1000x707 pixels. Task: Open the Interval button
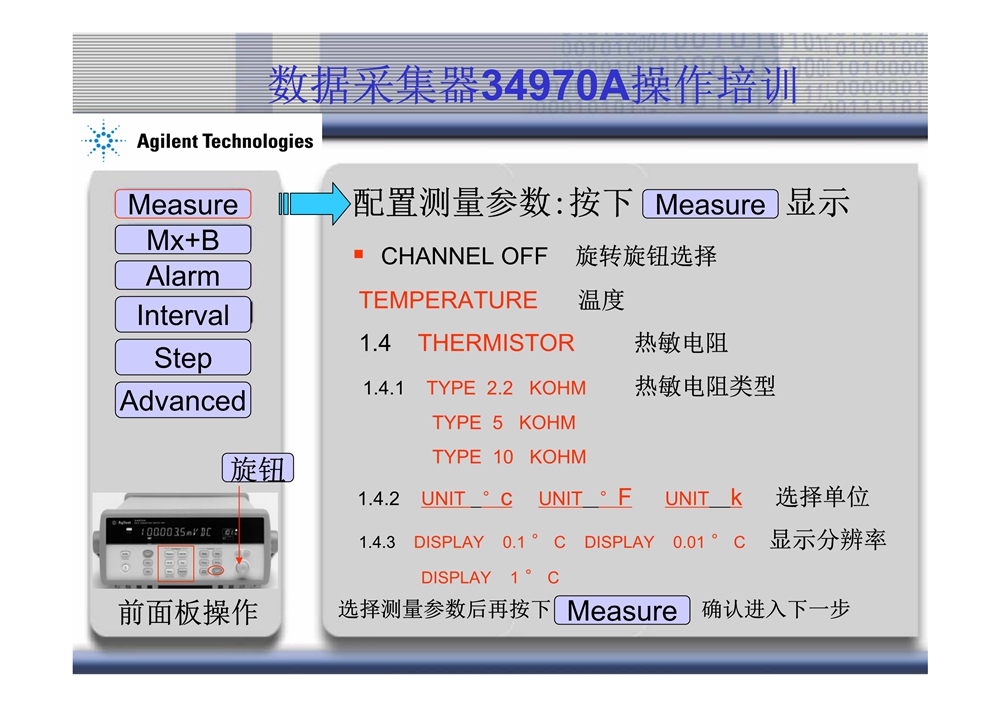tap(183, 316)
